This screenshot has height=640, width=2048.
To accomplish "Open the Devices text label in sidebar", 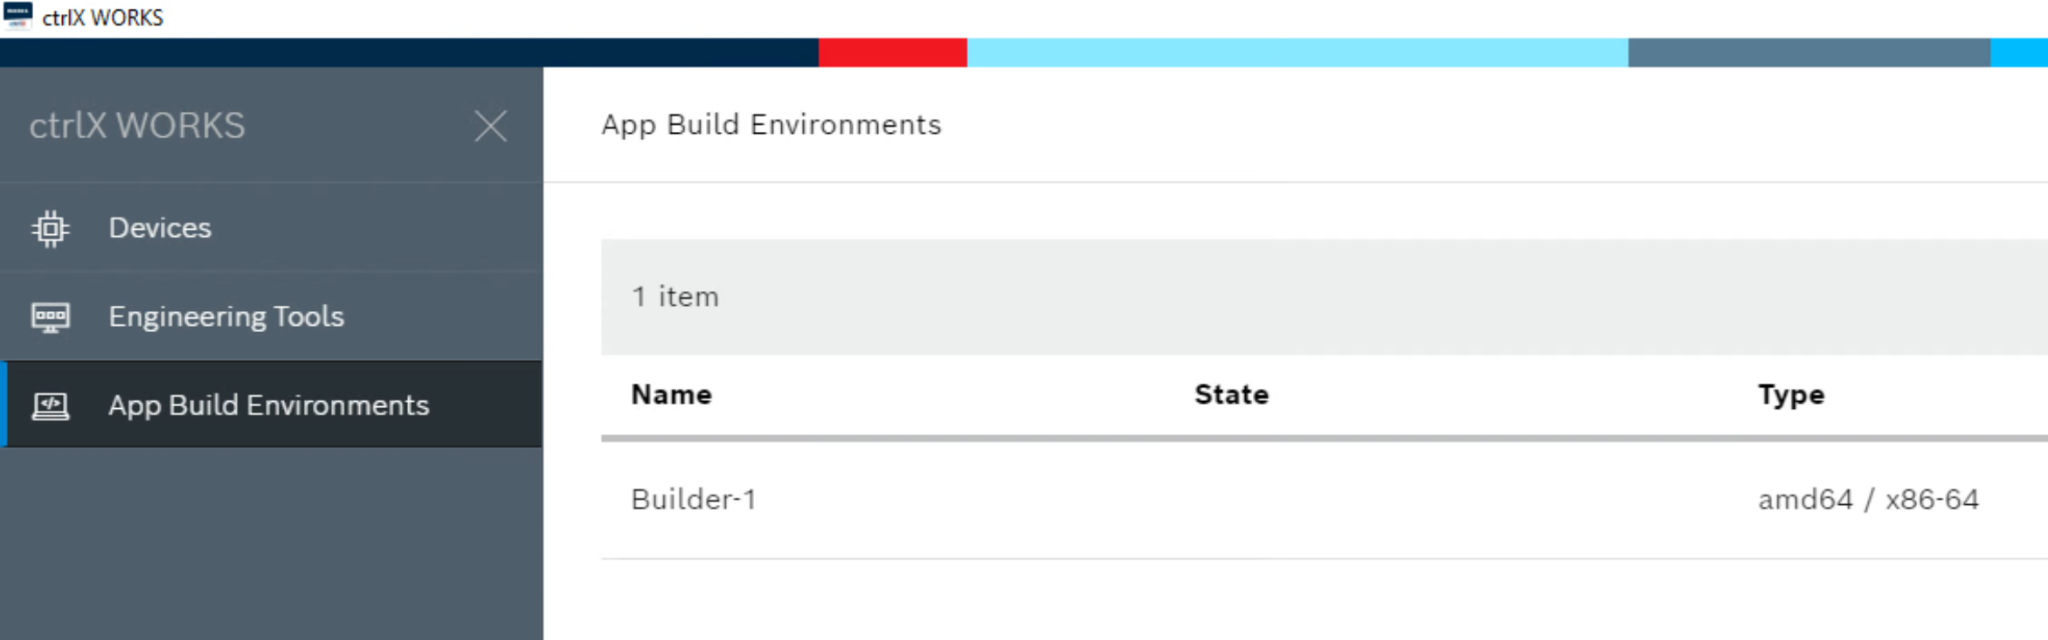I will click(160, 228).
